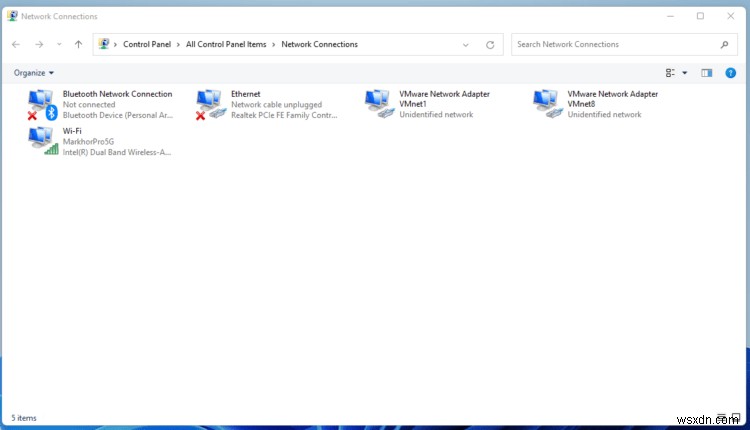Open Help with the question mark icon

point(730,73)
